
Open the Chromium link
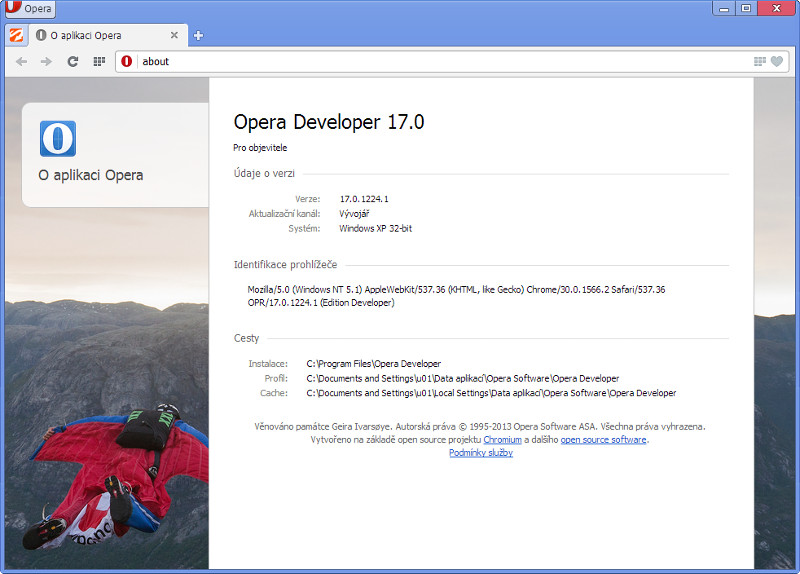pos(503,440)
